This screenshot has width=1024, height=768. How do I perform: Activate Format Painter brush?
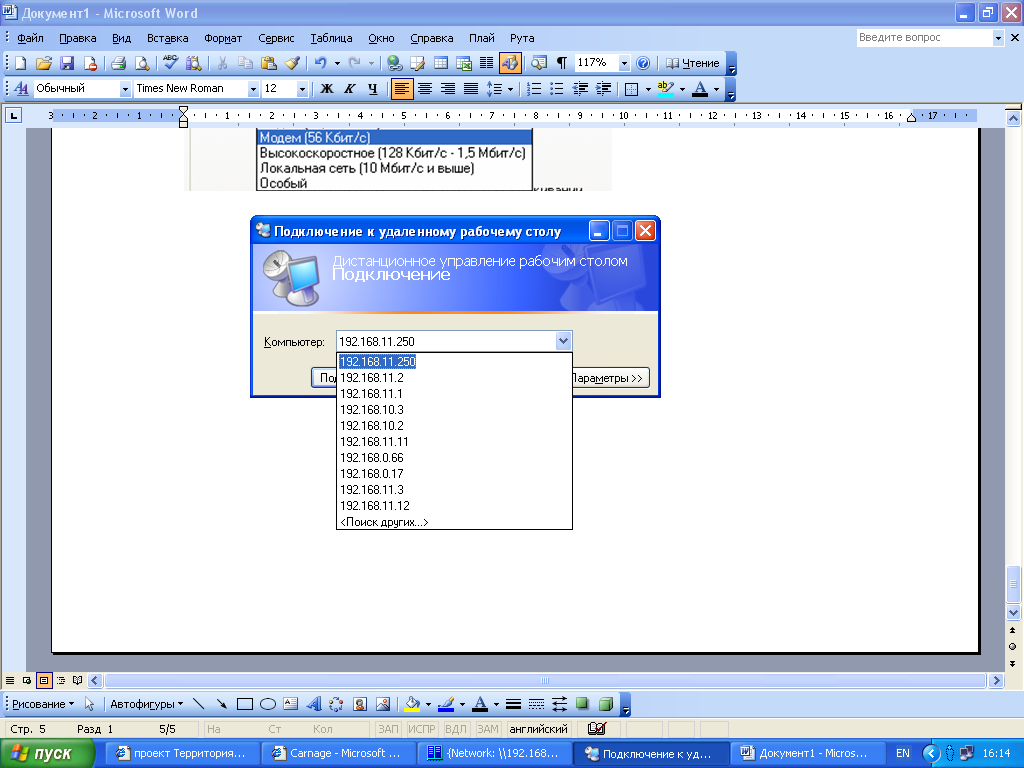pos(292,63)
